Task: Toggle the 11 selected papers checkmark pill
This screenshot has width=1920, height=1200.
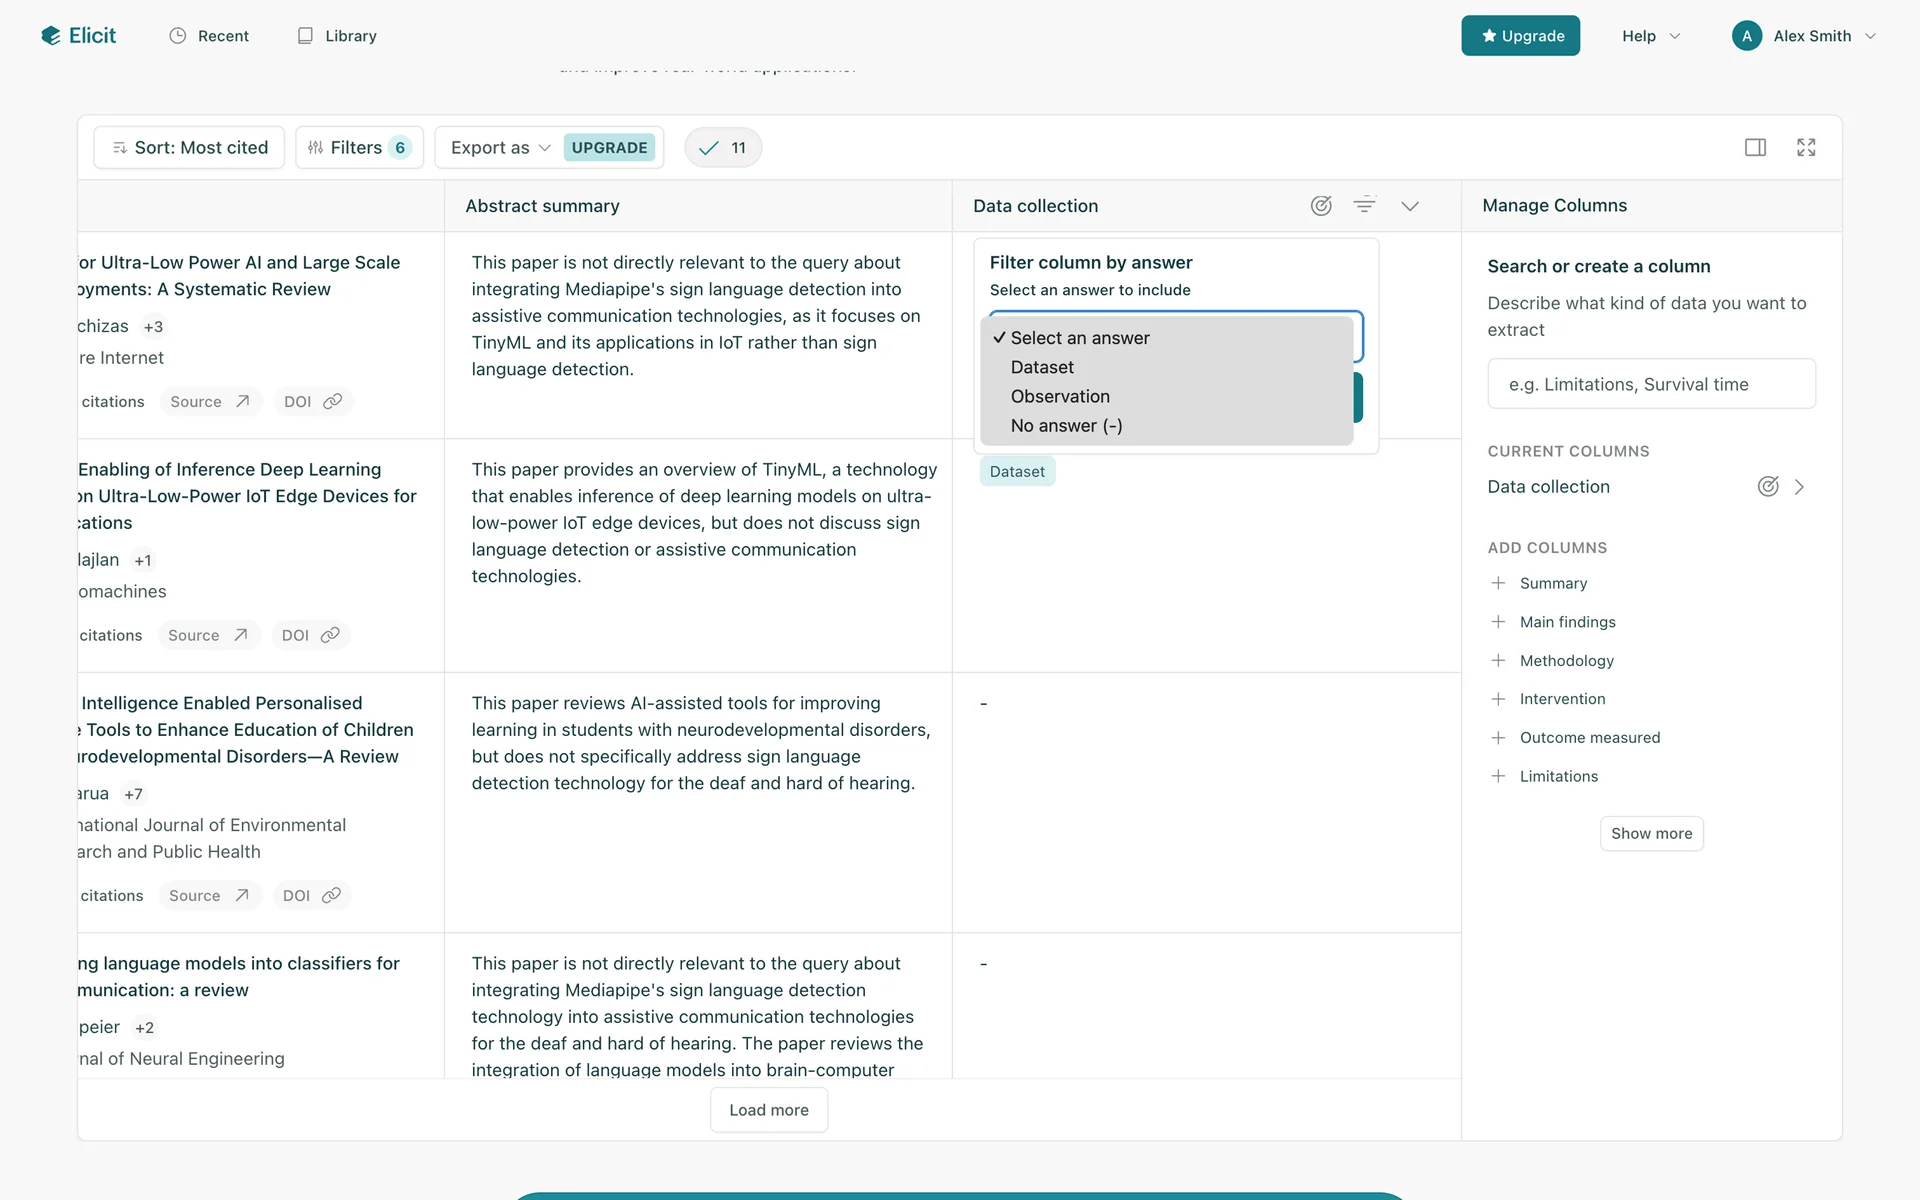Action: click(723, 148)
